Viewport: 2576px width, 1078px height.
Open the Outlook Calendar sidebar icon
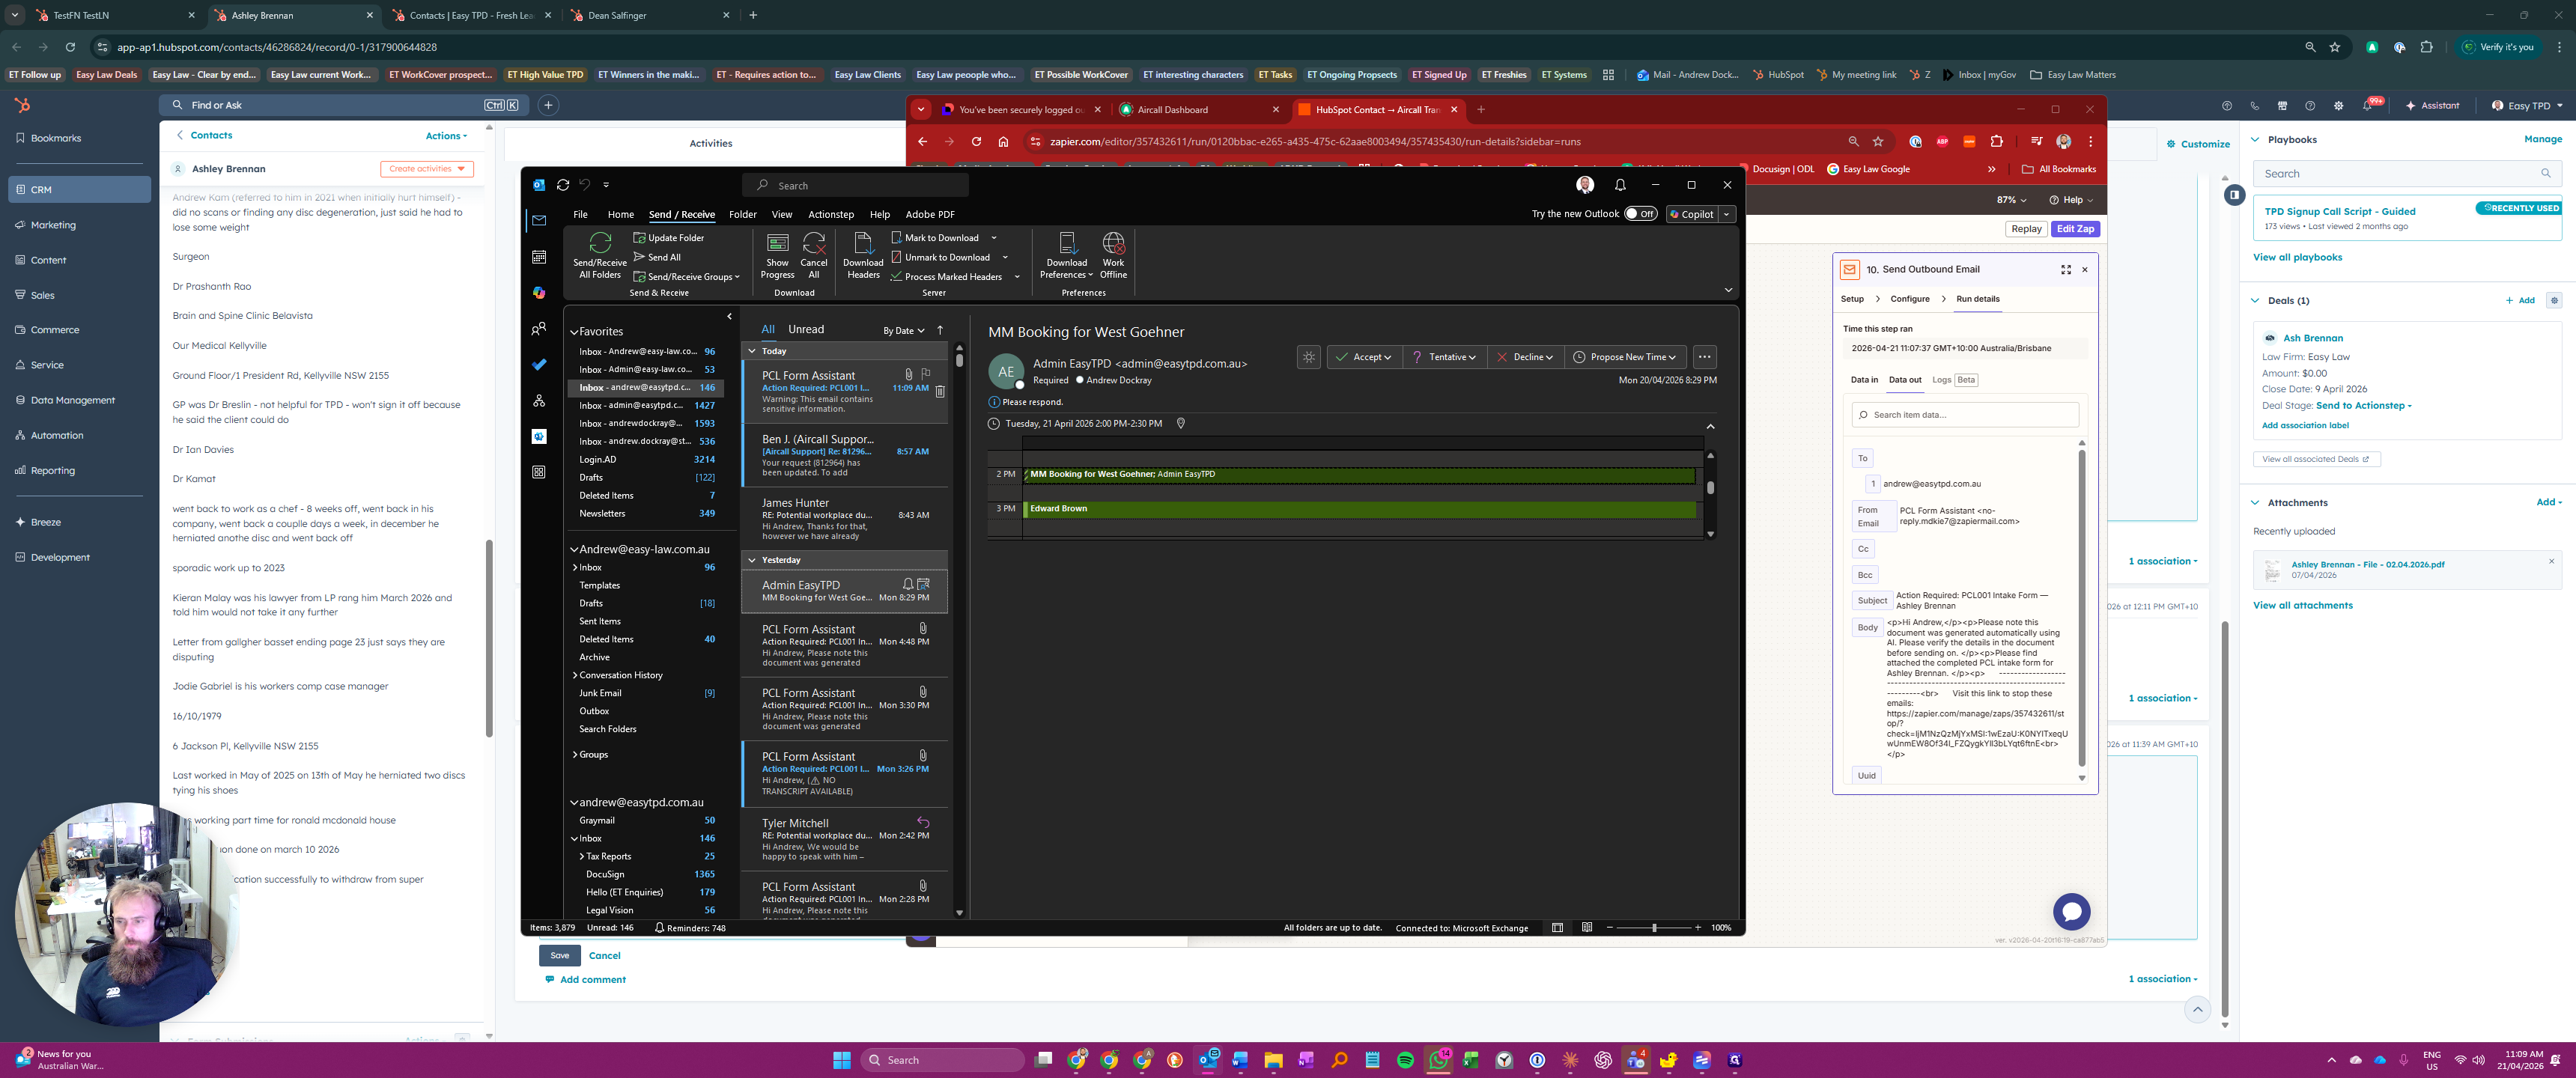coord(539,257)
